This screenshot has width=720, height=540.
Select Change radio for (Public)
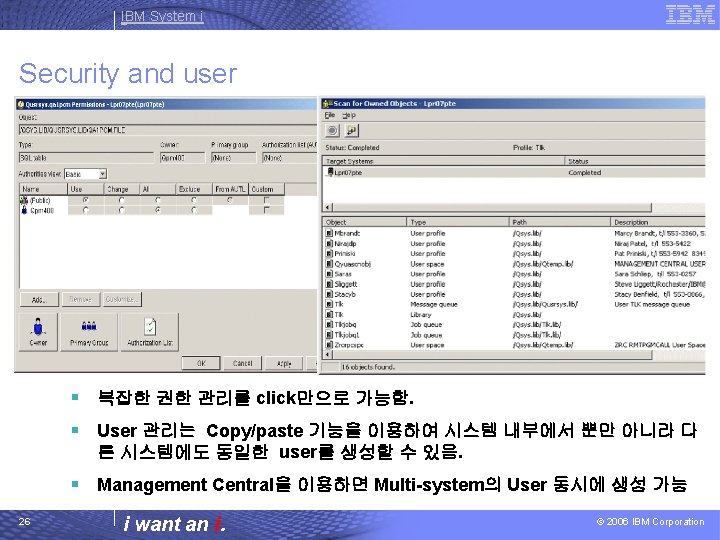pos(122,200)
